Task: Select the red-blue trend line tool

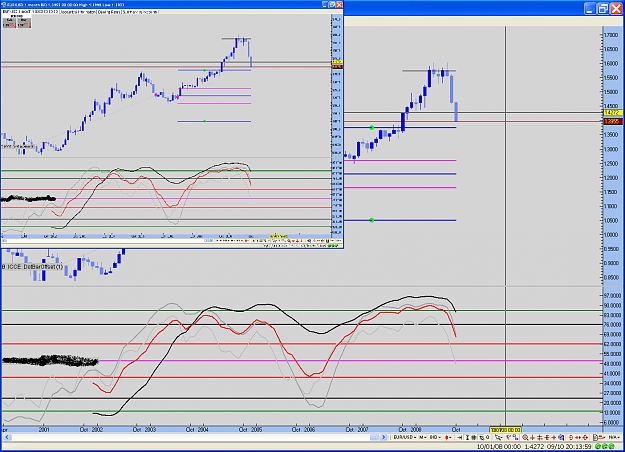Action: tap(508, 437)
